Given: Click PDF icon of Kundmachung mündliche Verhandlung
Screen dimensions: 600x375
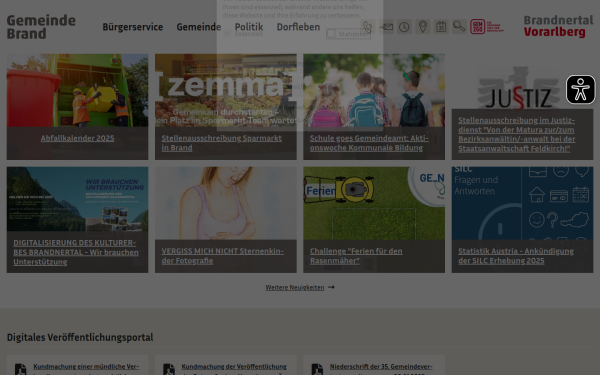Looking at the screenshot, I should pyautogui.click(x=21, y=369).
